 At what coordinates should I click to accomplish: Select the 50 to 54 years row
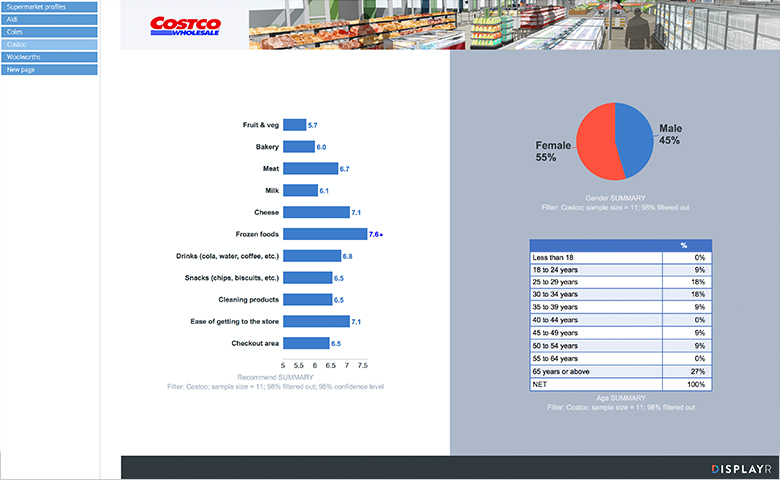621,346
